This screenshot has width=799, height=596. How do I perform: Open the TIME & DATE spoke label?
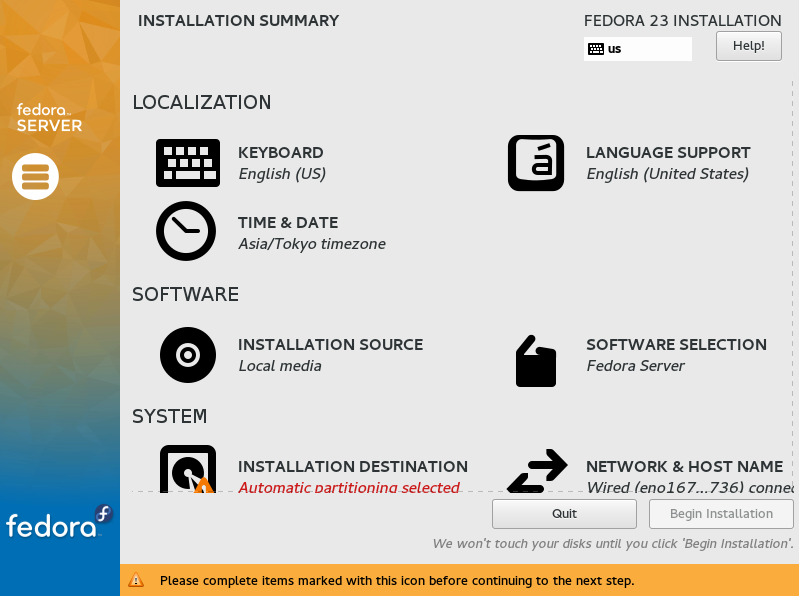point(288,223)
